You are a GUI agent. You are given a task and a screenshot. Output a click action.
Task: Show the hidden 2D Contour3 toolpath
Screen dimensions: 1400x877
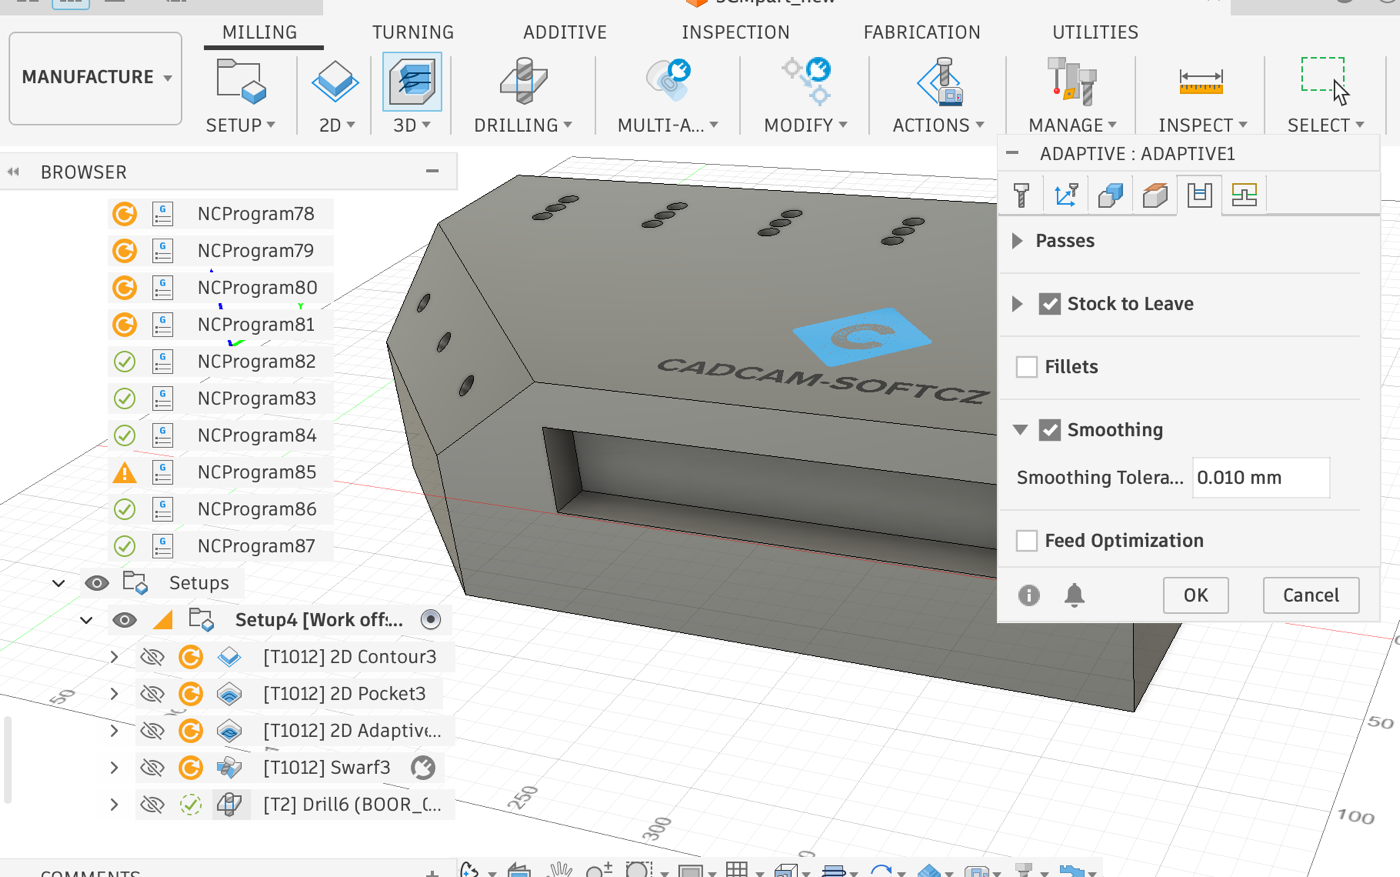152,657
